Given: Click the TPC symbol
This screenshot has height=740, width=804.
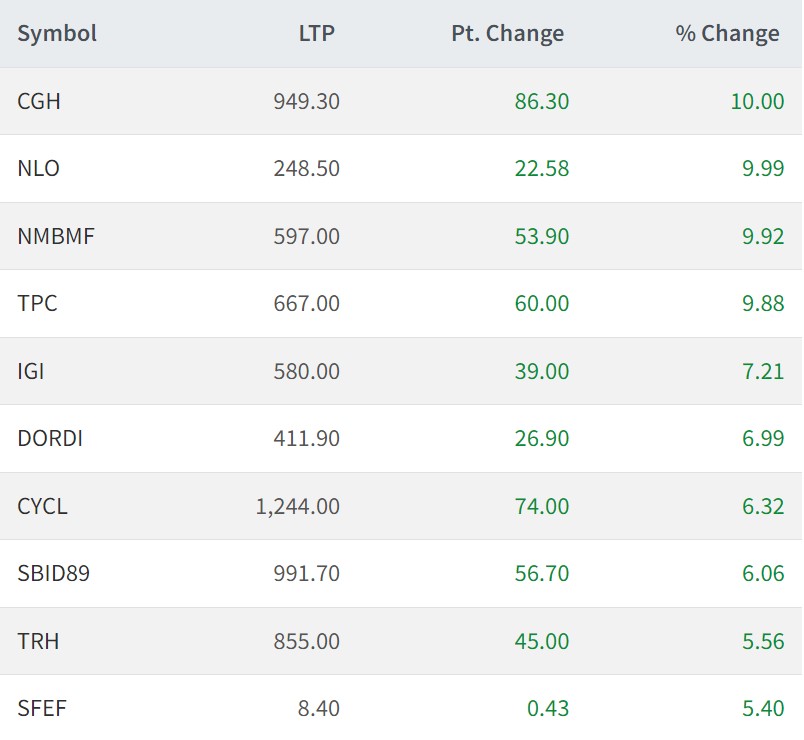Looking at the screenshot, I should click(x=37, y=303).
